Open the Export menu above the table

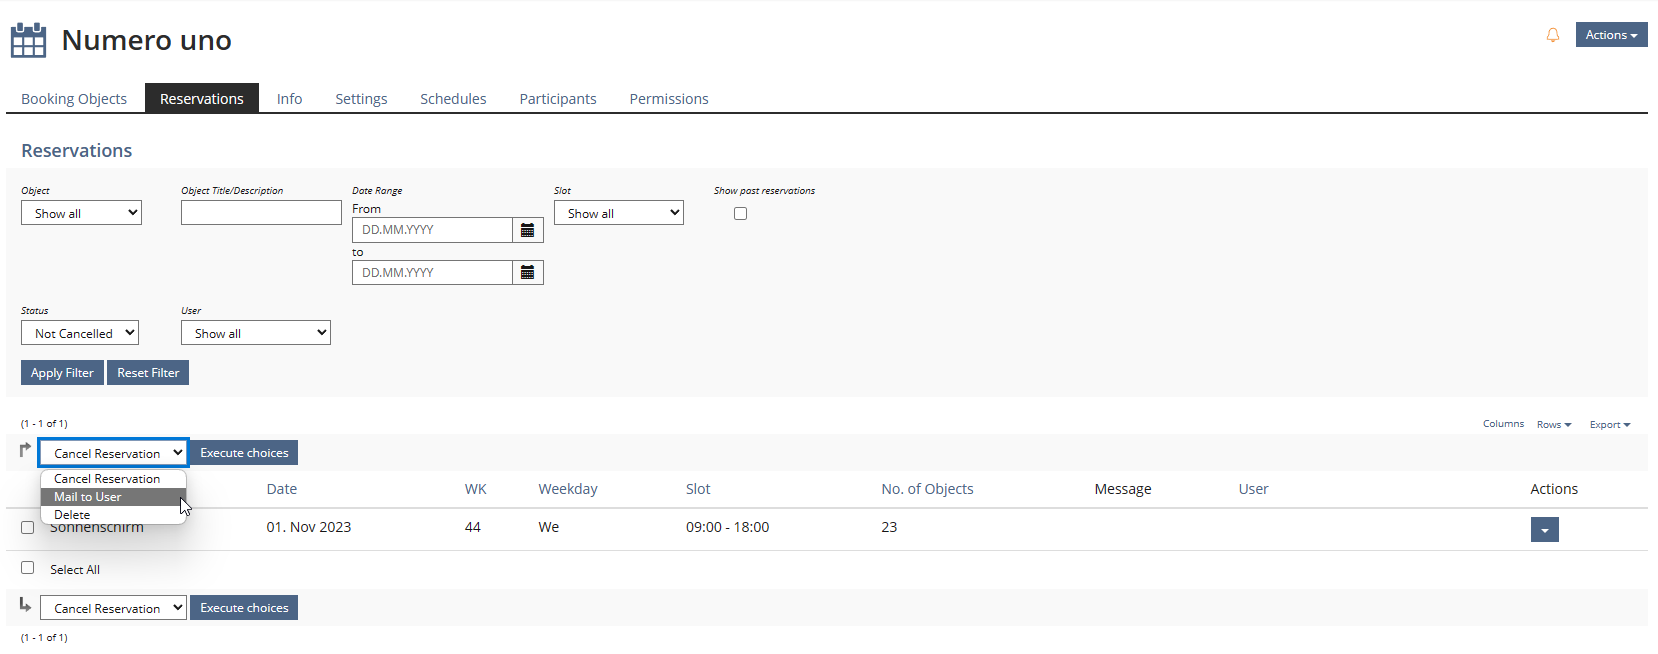[x=1609, y=425]
